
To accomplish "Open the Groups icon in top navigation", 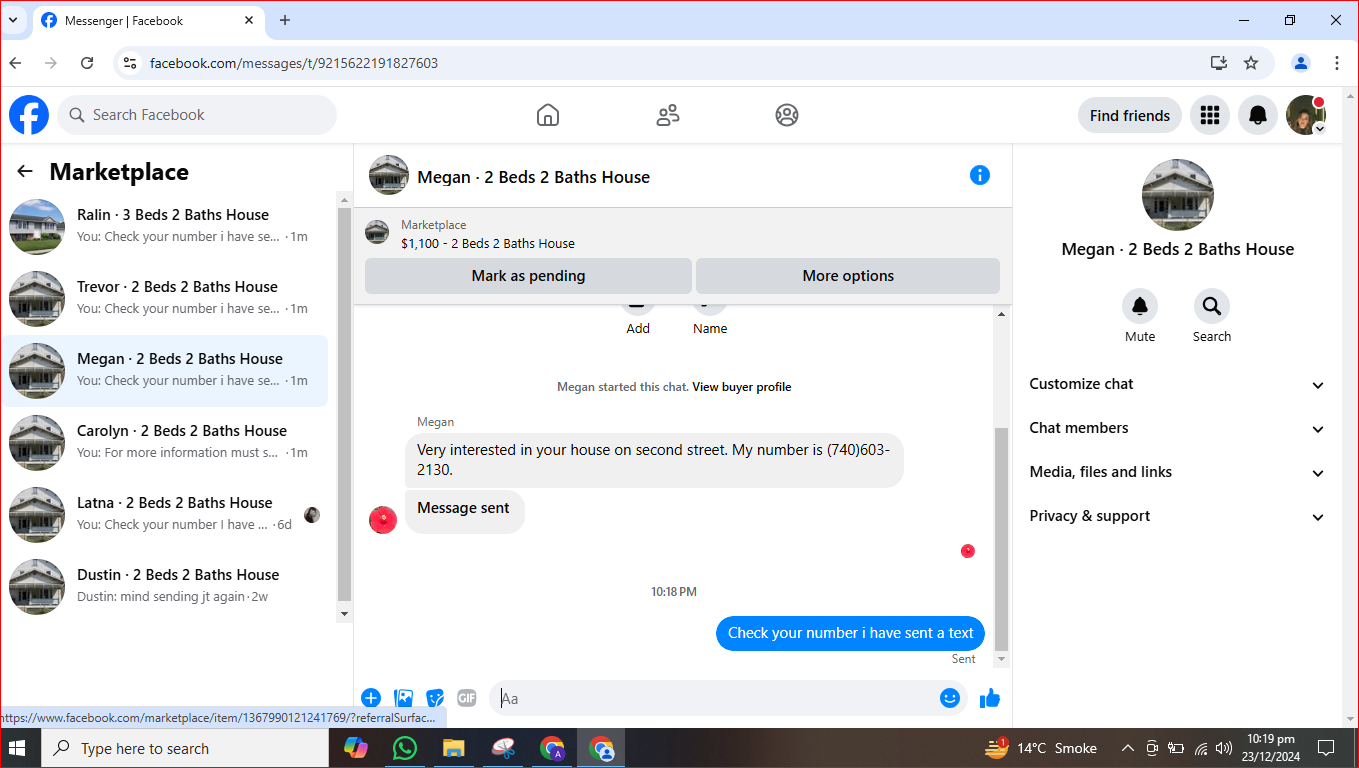I will (x=787, y=115).
